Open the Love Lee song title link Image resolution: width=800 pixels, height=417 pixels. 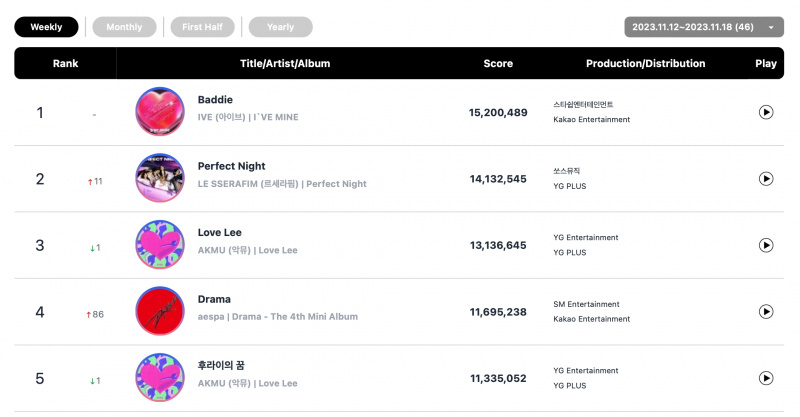220,232
